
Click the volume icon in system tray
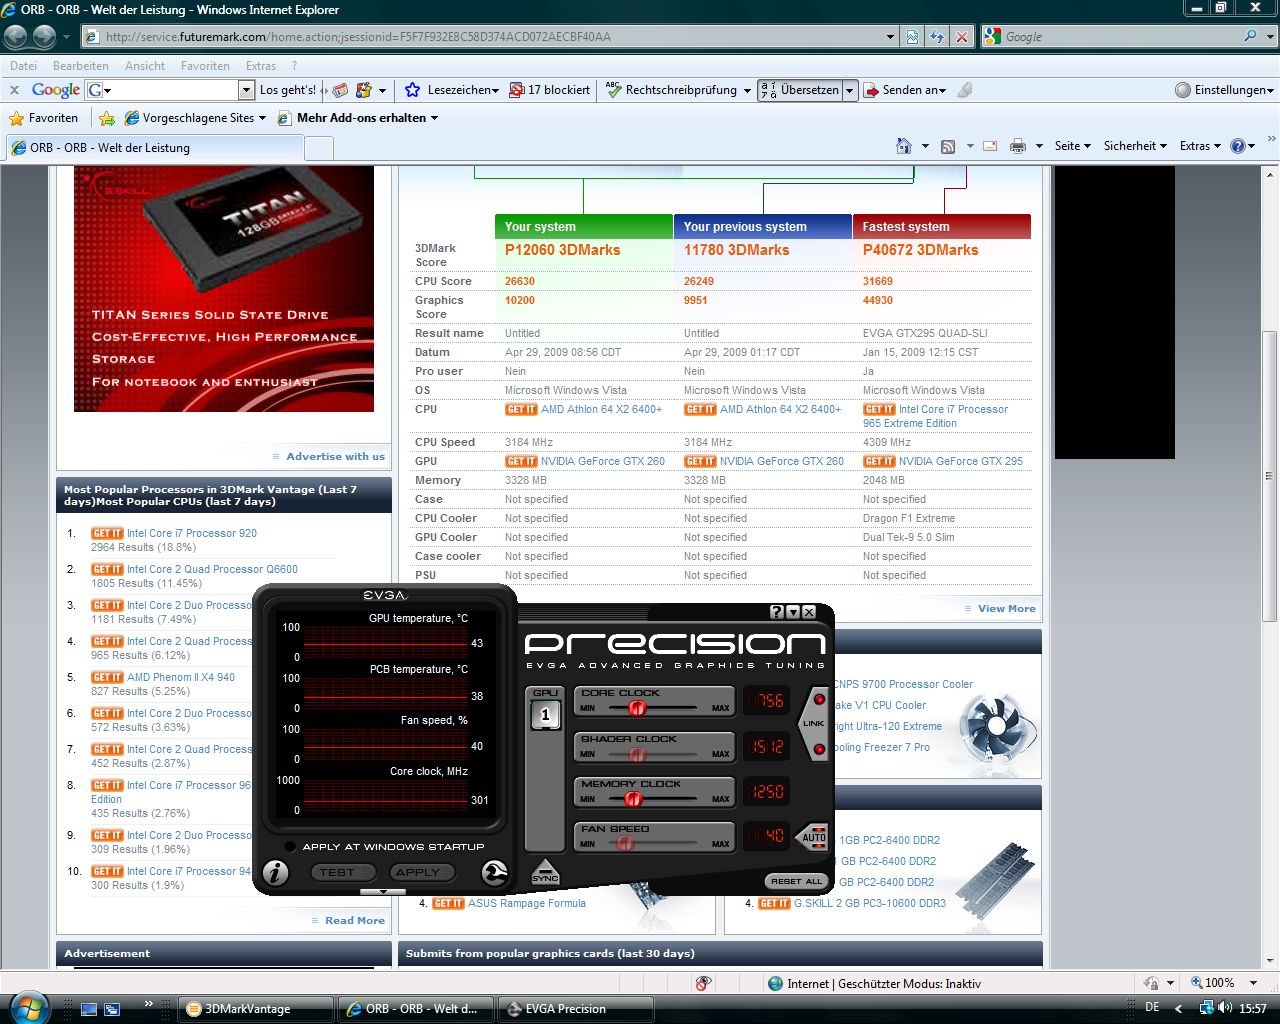pyautogui.click(x=1227, y=1008)
